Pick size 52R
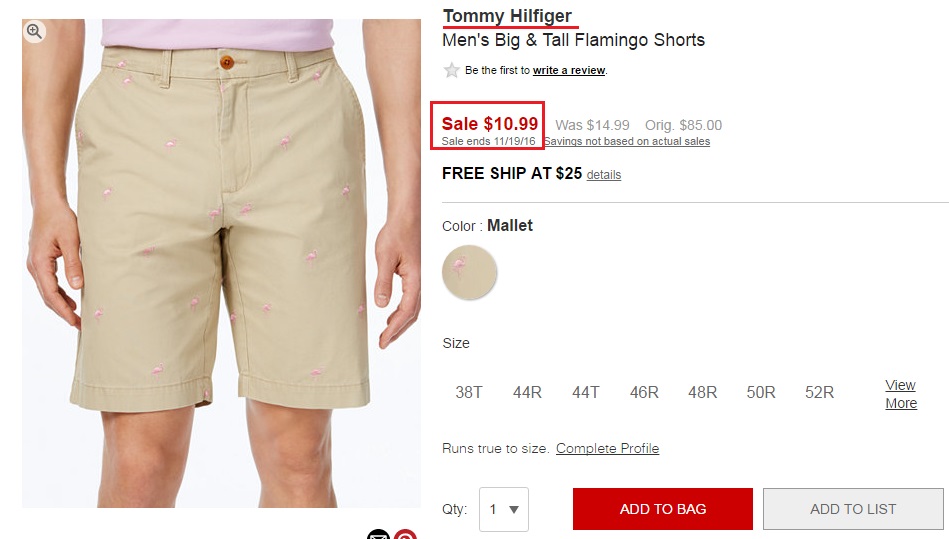 tap(819, 393)
